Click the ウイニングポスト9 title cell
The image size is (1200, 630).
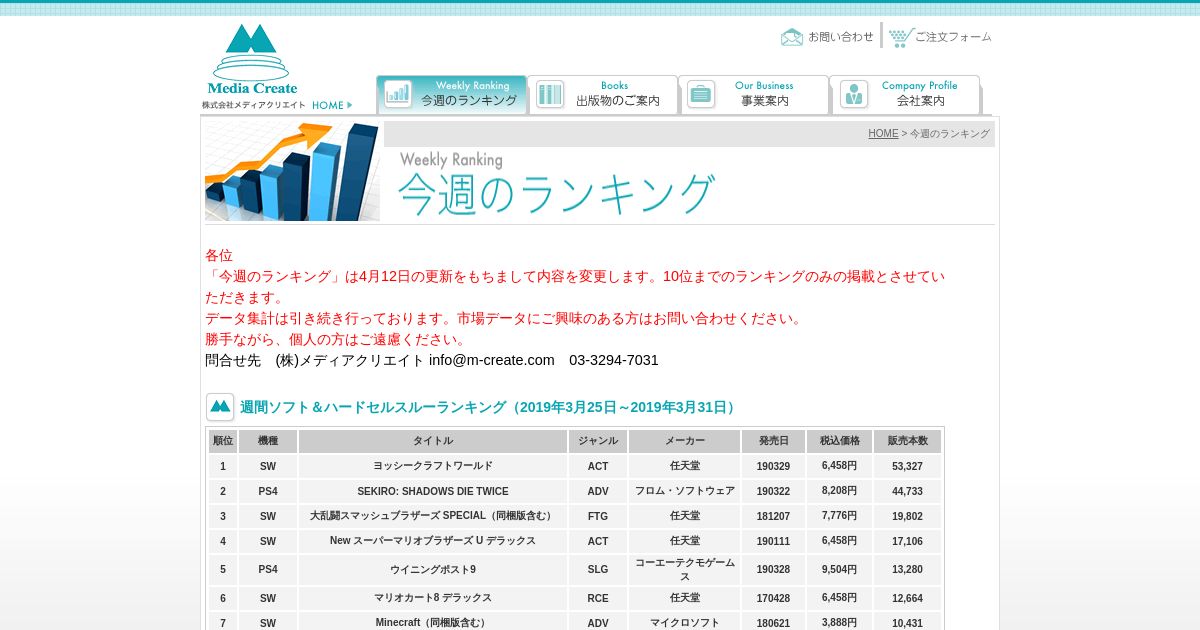433,570
